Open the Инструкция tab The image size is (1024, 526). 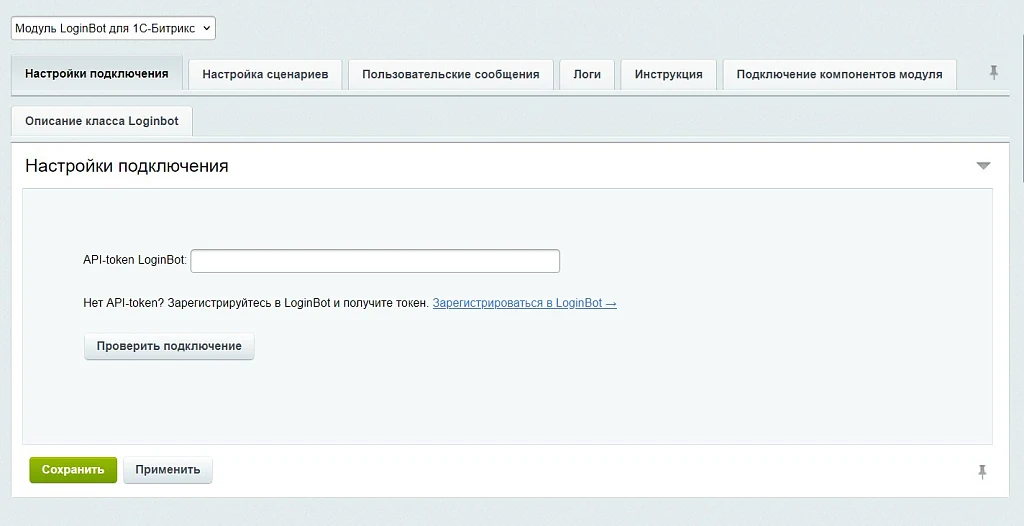[x=669, y=74]
